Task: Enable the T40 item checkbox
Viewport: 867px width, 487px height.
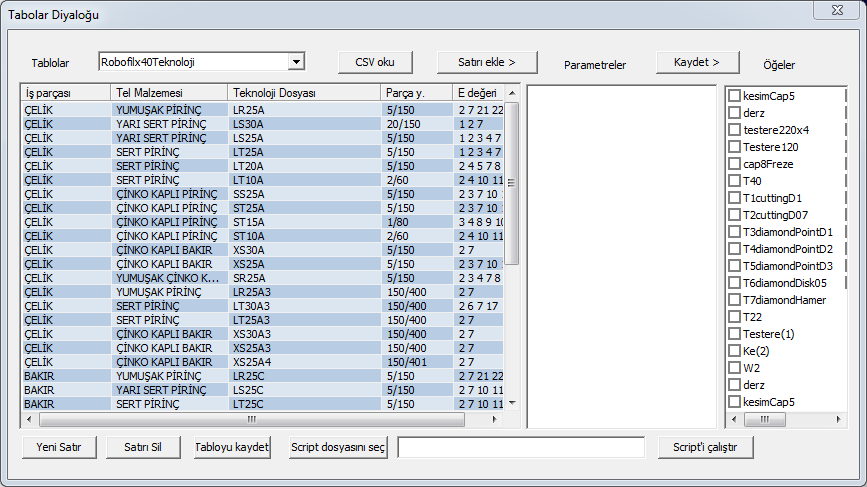Action: point(734,181)
